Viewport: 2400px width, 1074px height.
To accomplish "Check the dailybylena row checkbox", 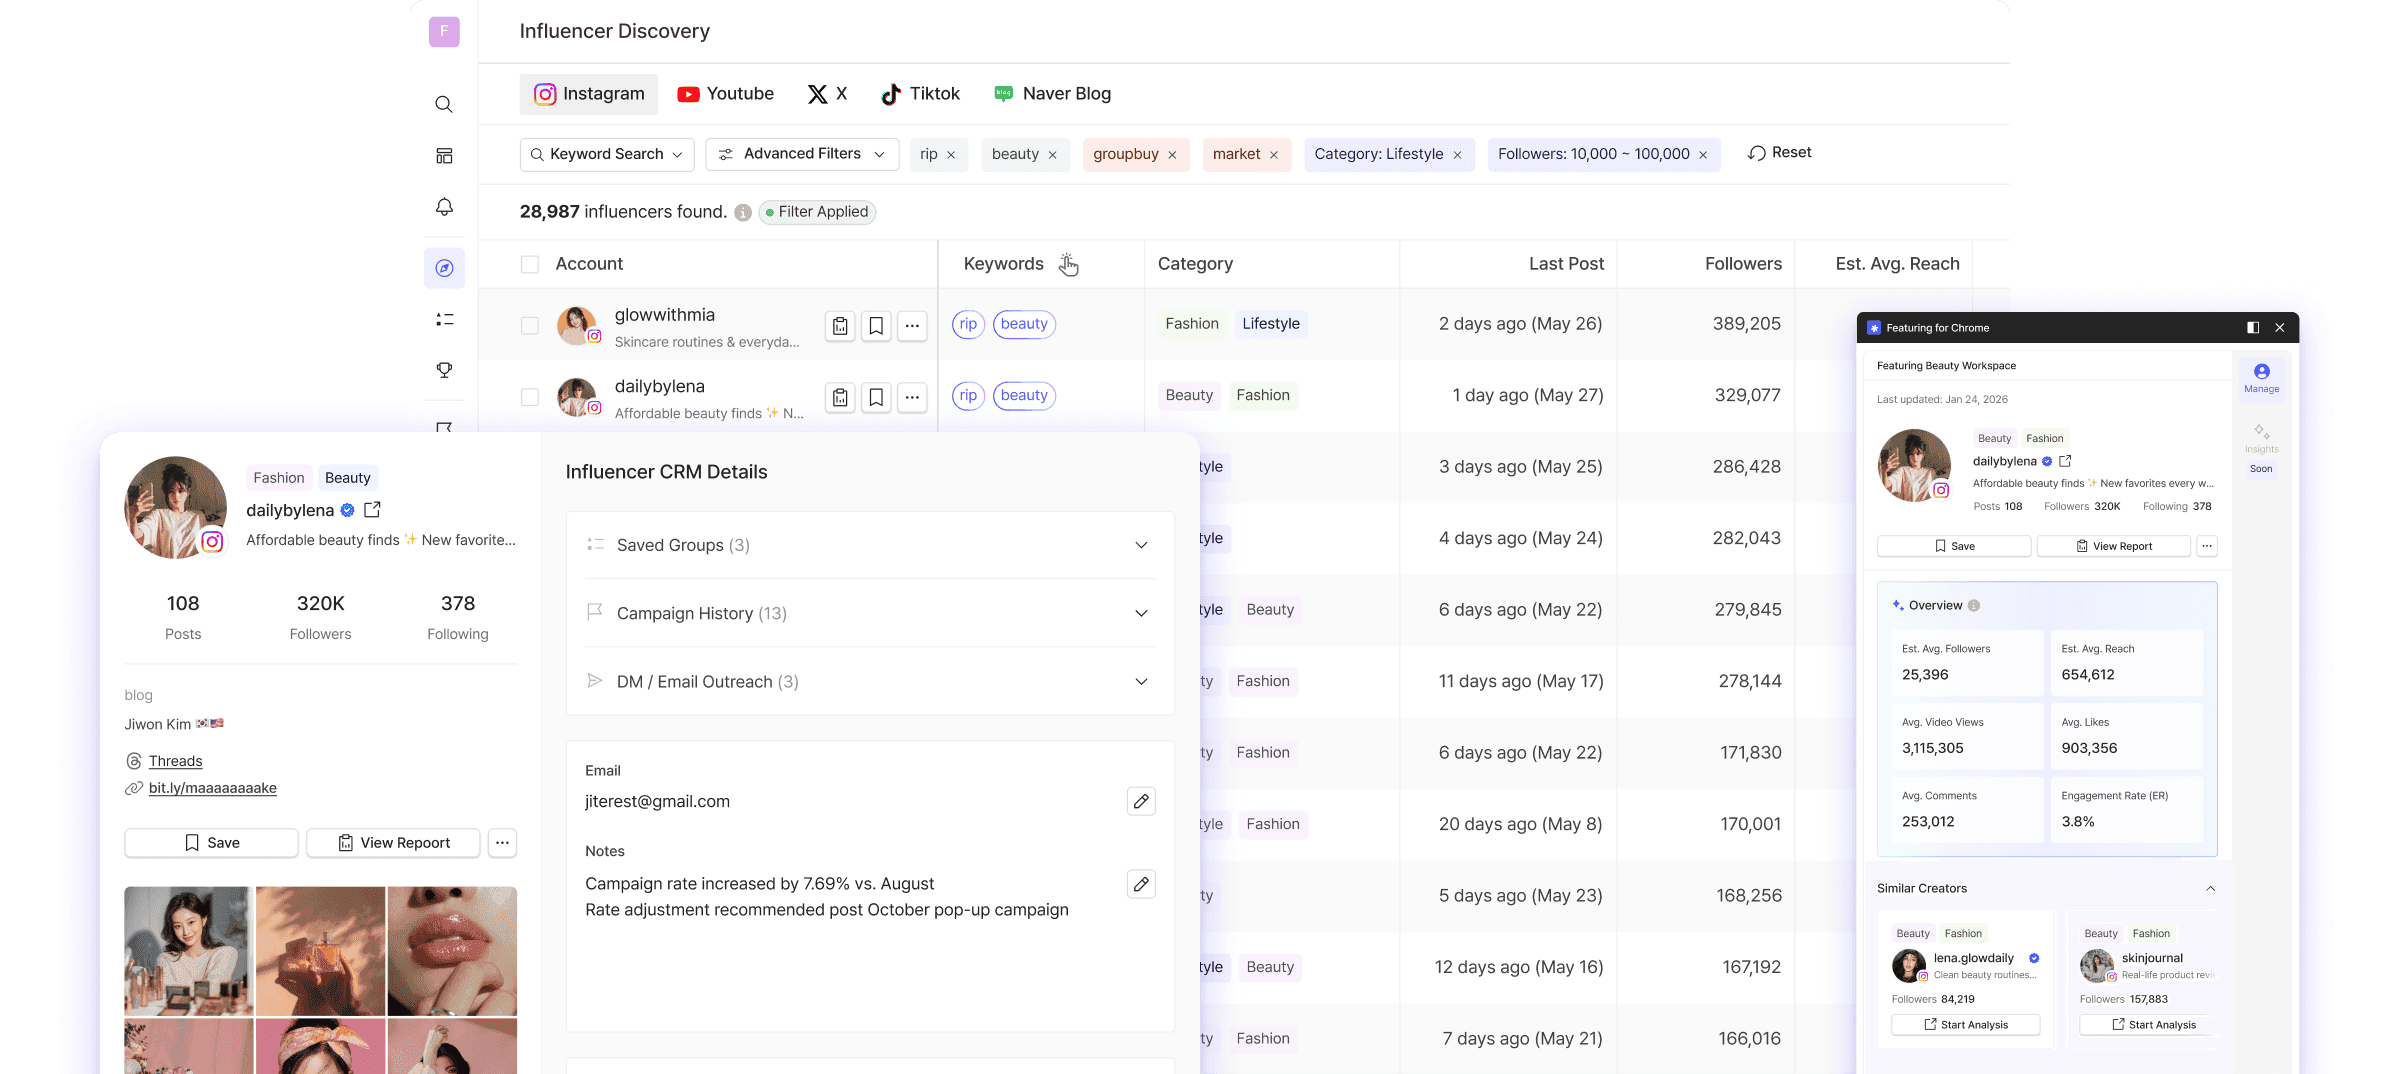I will [x=530, y=397].
